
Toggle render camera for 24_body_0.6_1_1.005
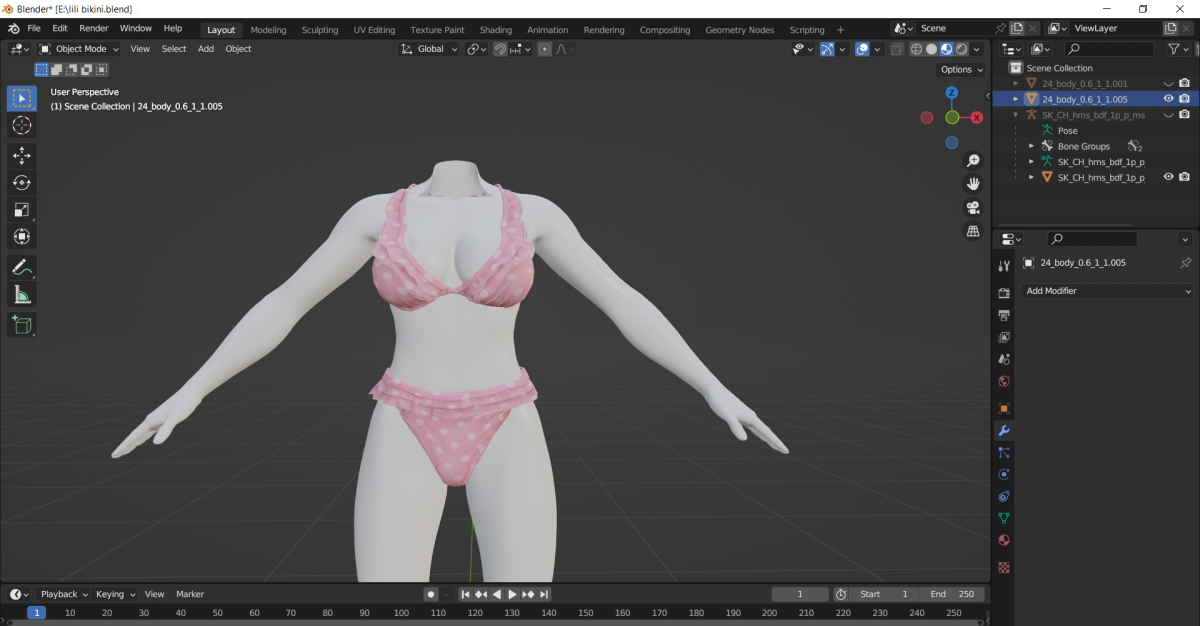coord(1184,99)
